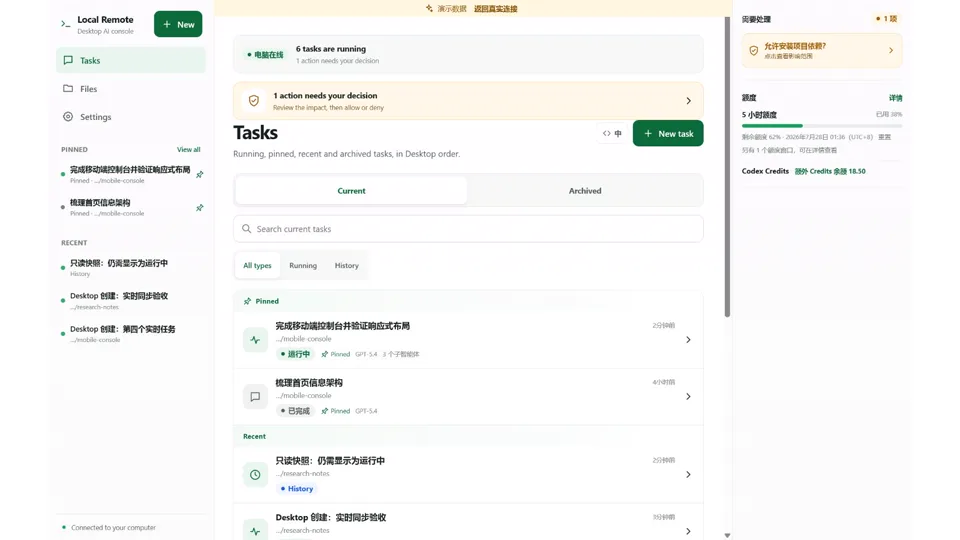Open the 1 action needs your decision chevron
This screenshot has height=540, width=960.
click(689, 100)
